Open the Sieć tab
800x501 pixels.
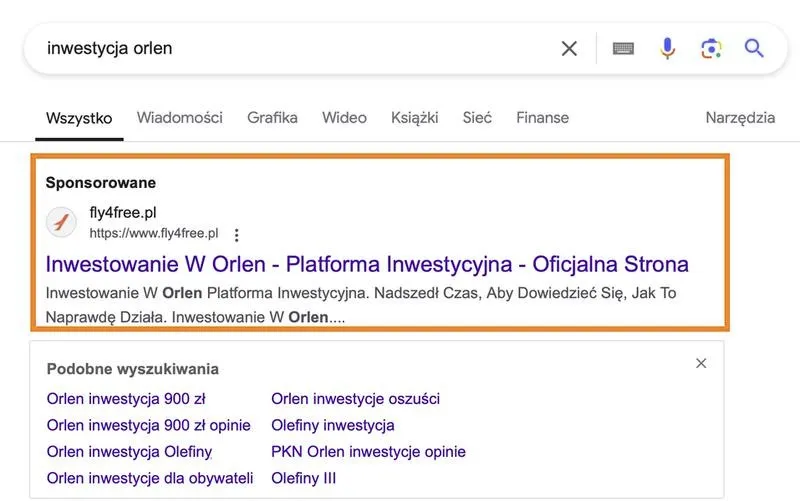coord(477,118)
